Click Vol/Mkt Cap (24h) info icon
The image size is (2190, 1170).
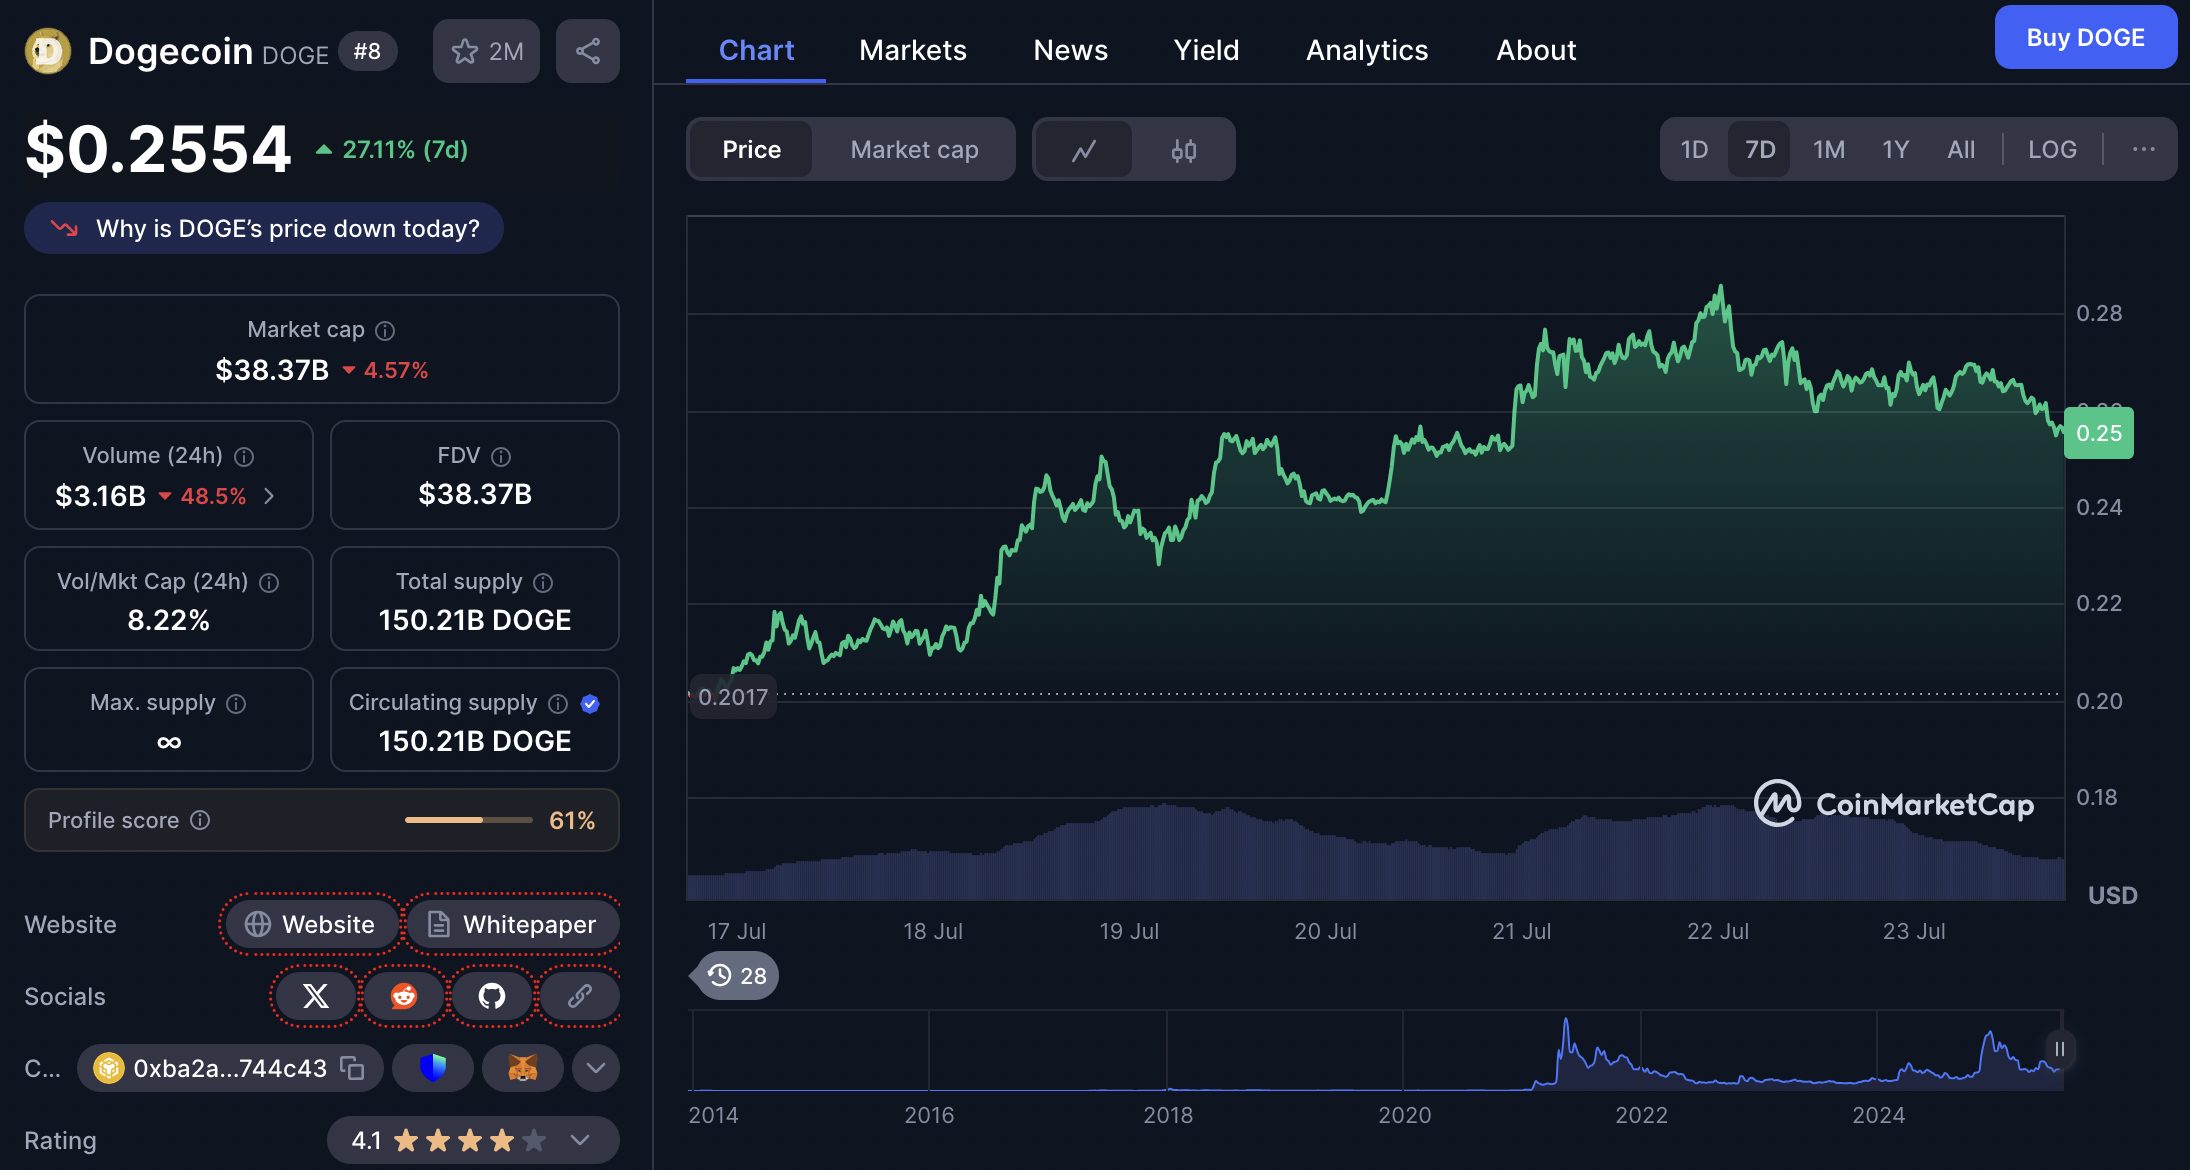pos(269,582)
